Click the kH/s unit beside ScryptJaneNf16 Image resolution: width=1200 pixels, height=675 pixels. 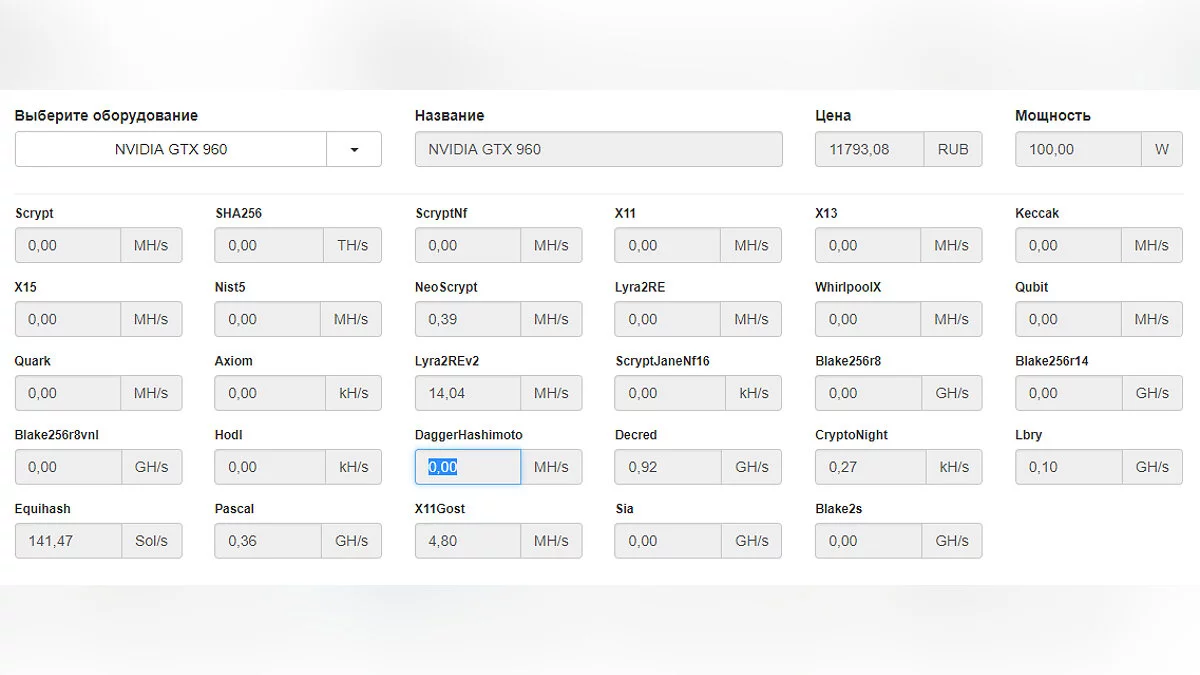754,393
